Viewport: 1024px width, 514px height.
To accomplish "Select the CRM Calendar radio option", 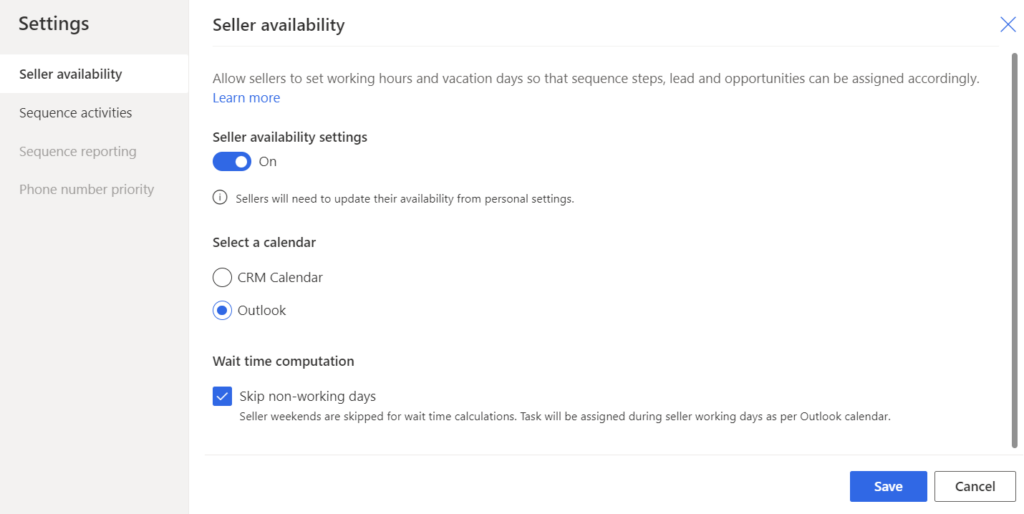I will 222,277.
